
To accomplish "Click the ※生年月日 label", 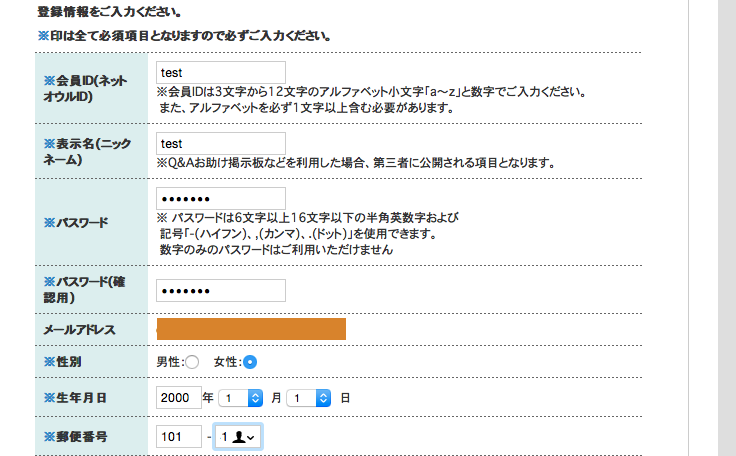I will [x=75, y=398].
